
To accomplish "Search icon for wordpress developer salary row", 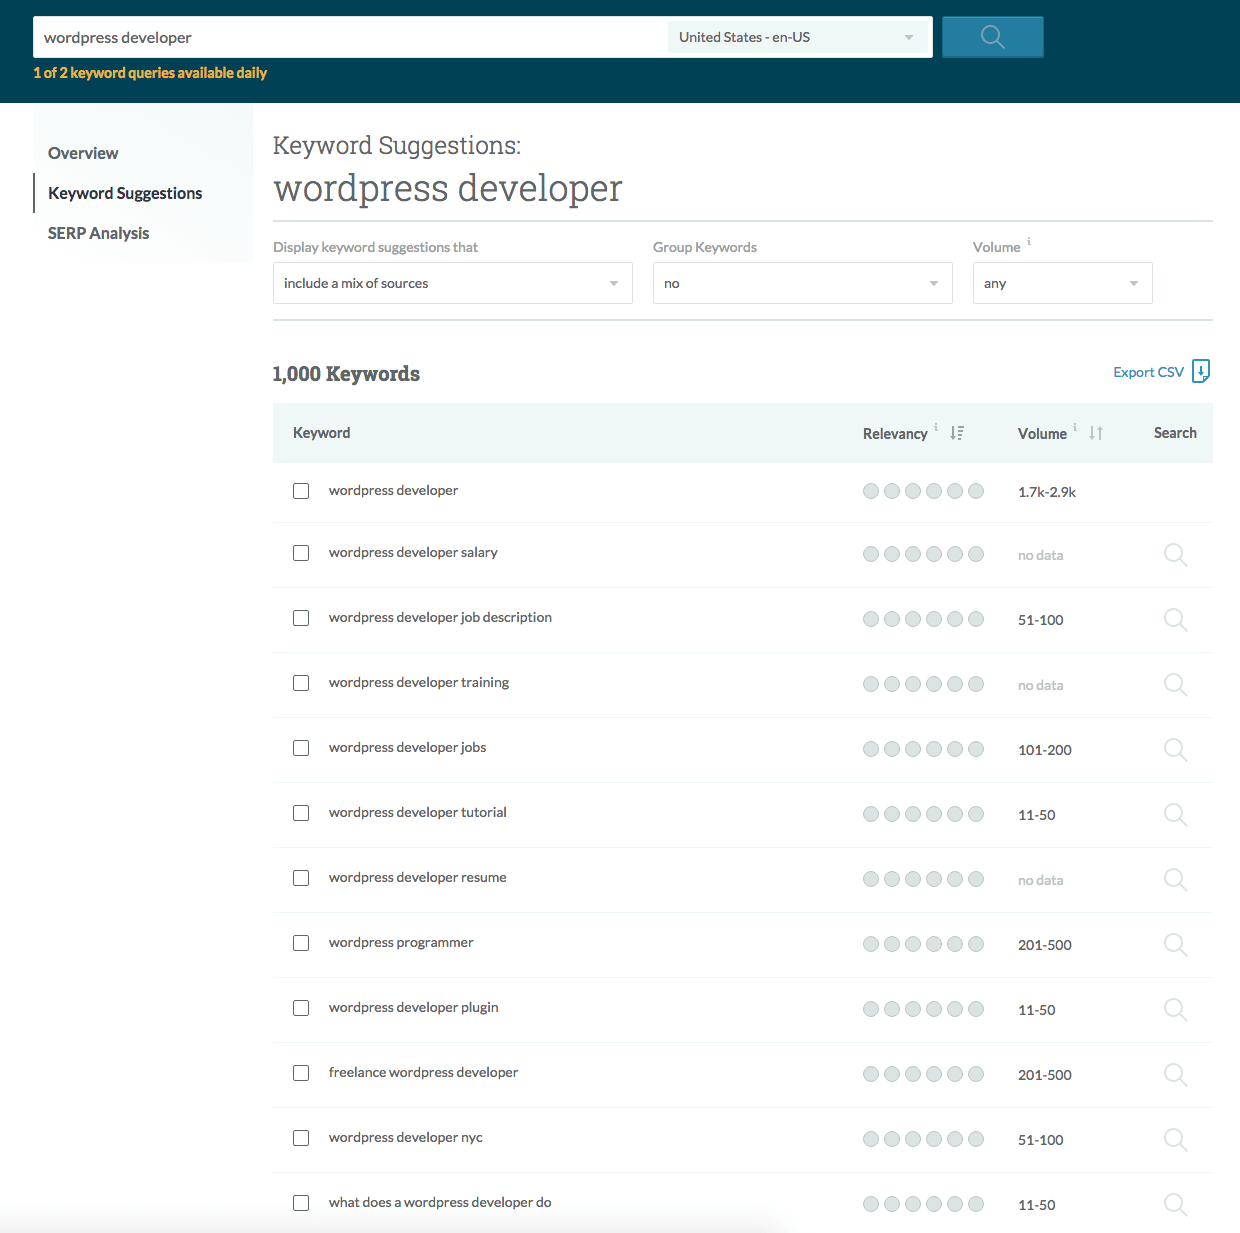I will [1175, 555].
